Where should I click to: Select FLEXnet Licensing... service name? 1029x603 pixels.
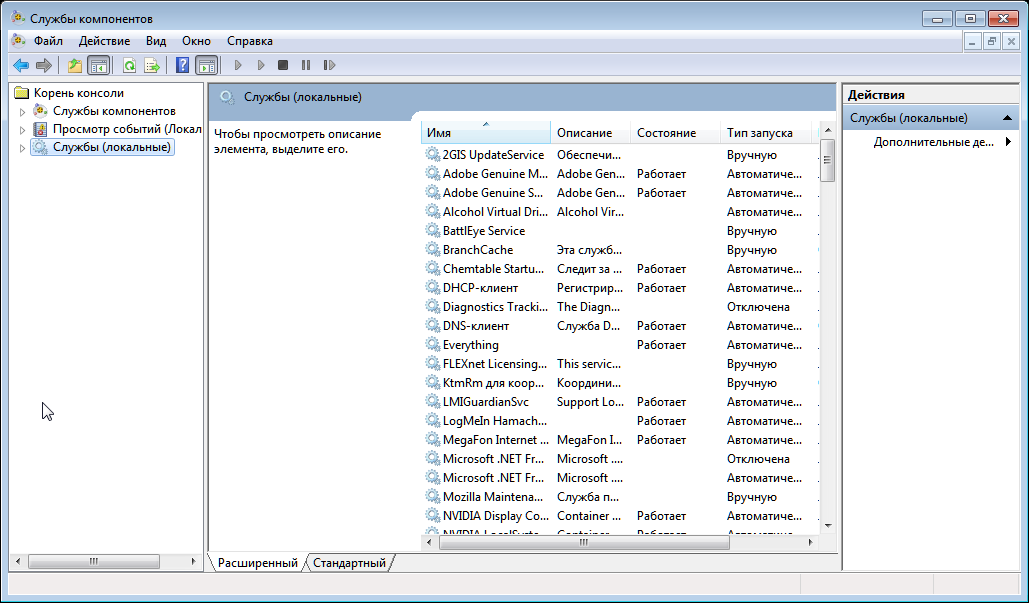point(495,364)
